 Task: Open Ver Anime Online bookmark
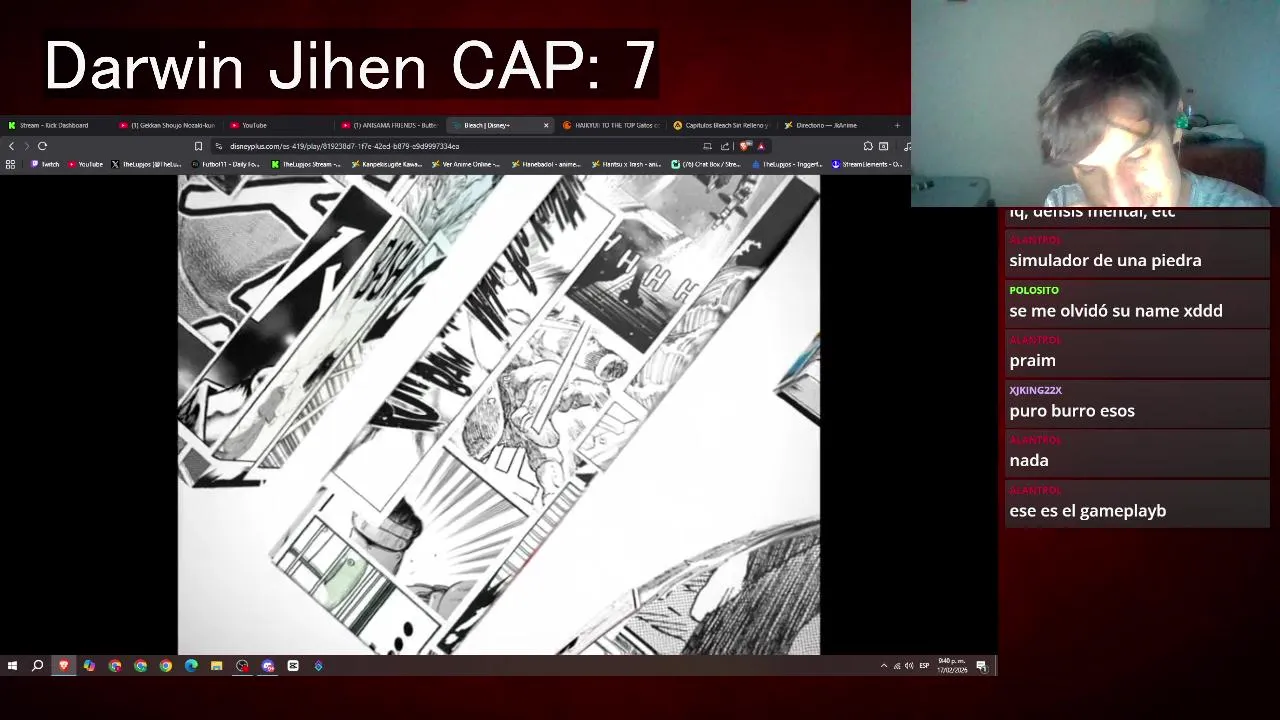[466, 164]
